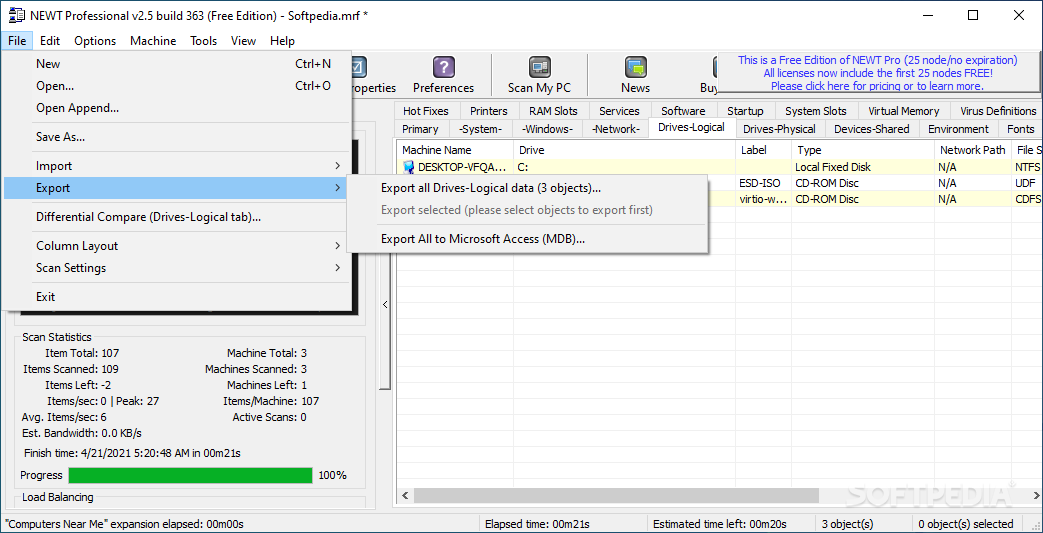Screen dimensions: 1043x533
Task: Open the RAM Slots tab
Action: [553, 111]
